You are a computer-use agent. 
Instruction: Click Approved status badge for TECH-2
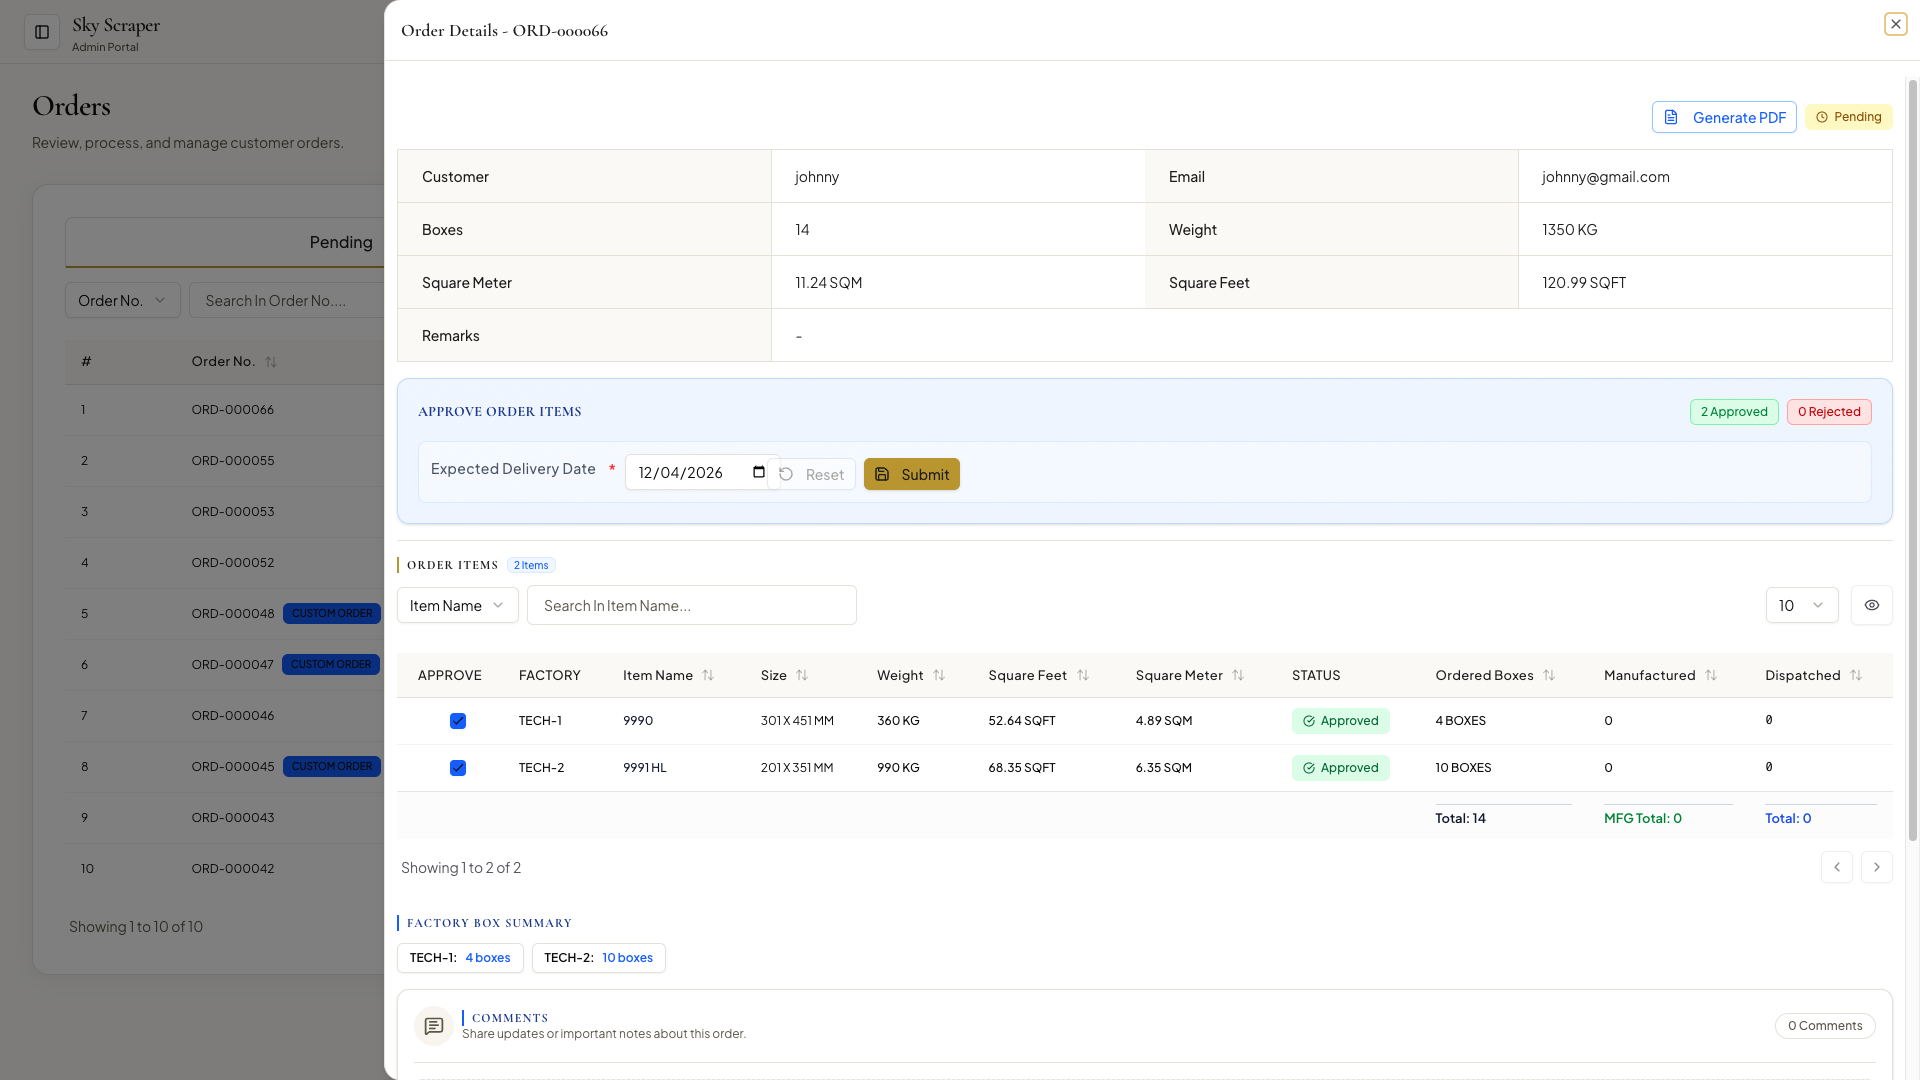pyautogui.click(x=1340, y=768)
